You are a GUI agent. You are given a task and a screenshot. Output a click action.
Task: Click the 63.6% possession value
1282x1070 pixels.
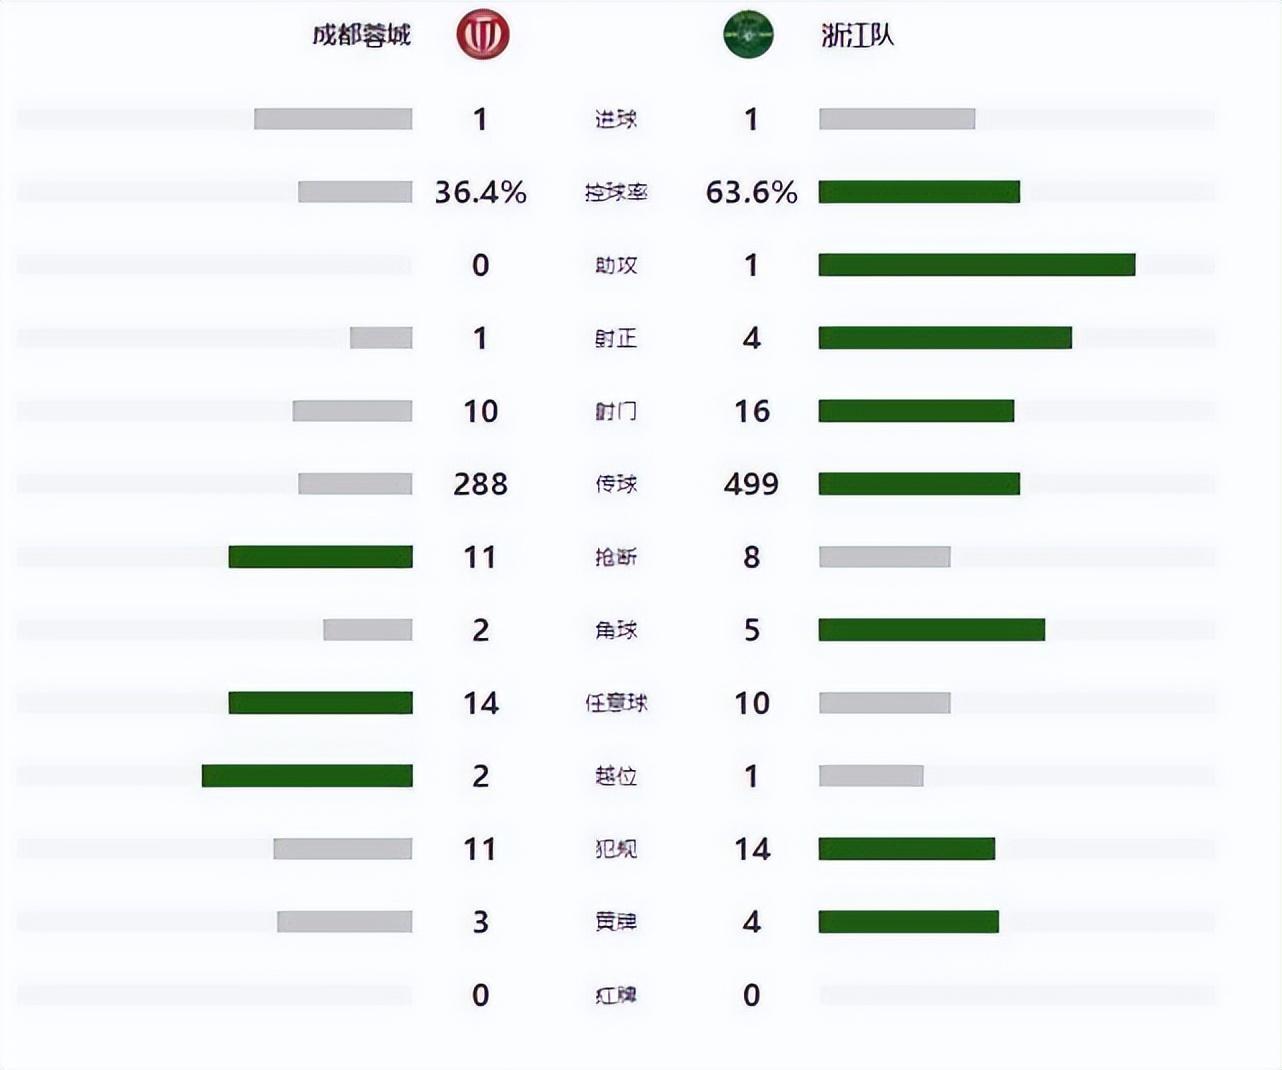click(751, 192)
